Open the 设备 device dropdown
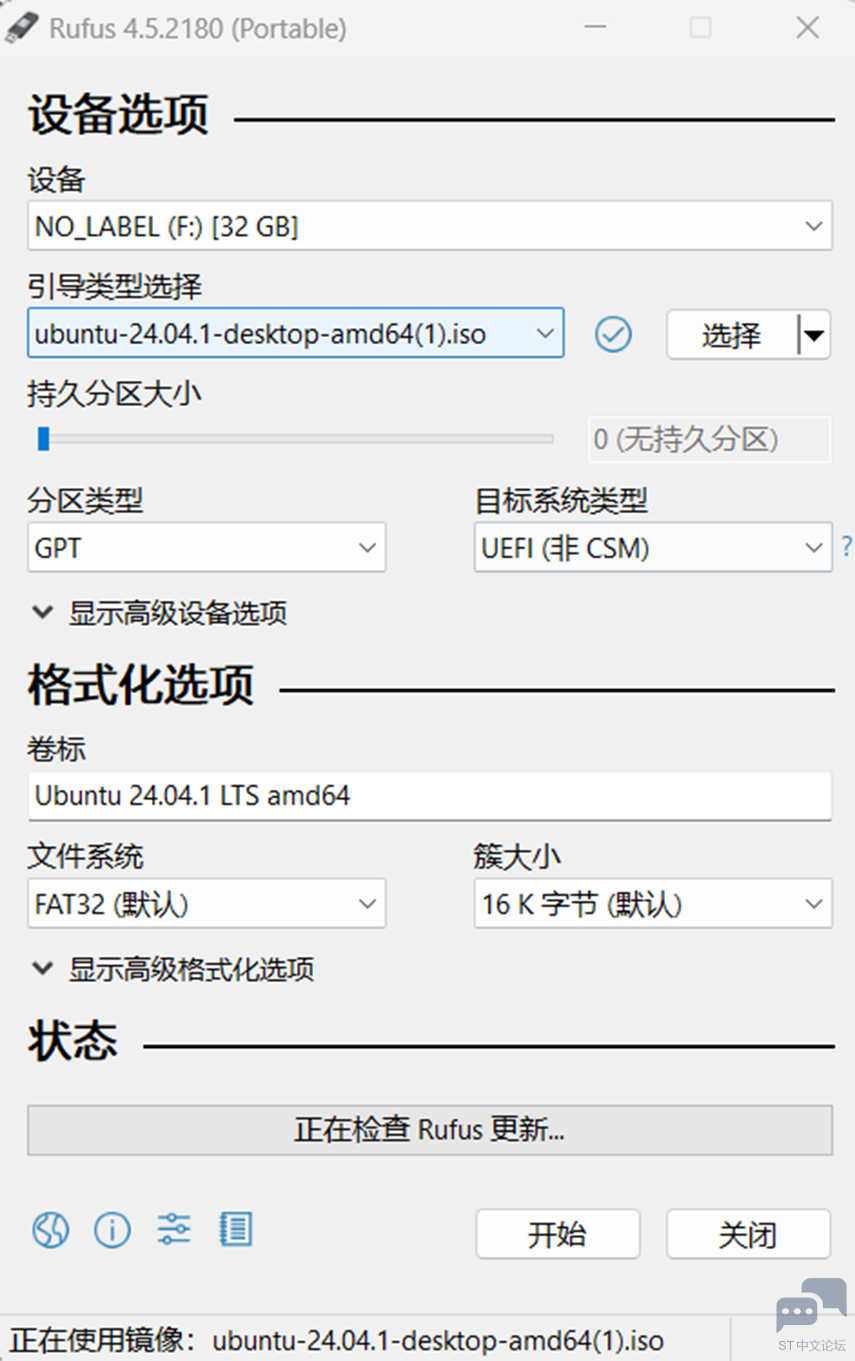The image size is (855, 1361). pyautogui.click(x=430, y=226)
